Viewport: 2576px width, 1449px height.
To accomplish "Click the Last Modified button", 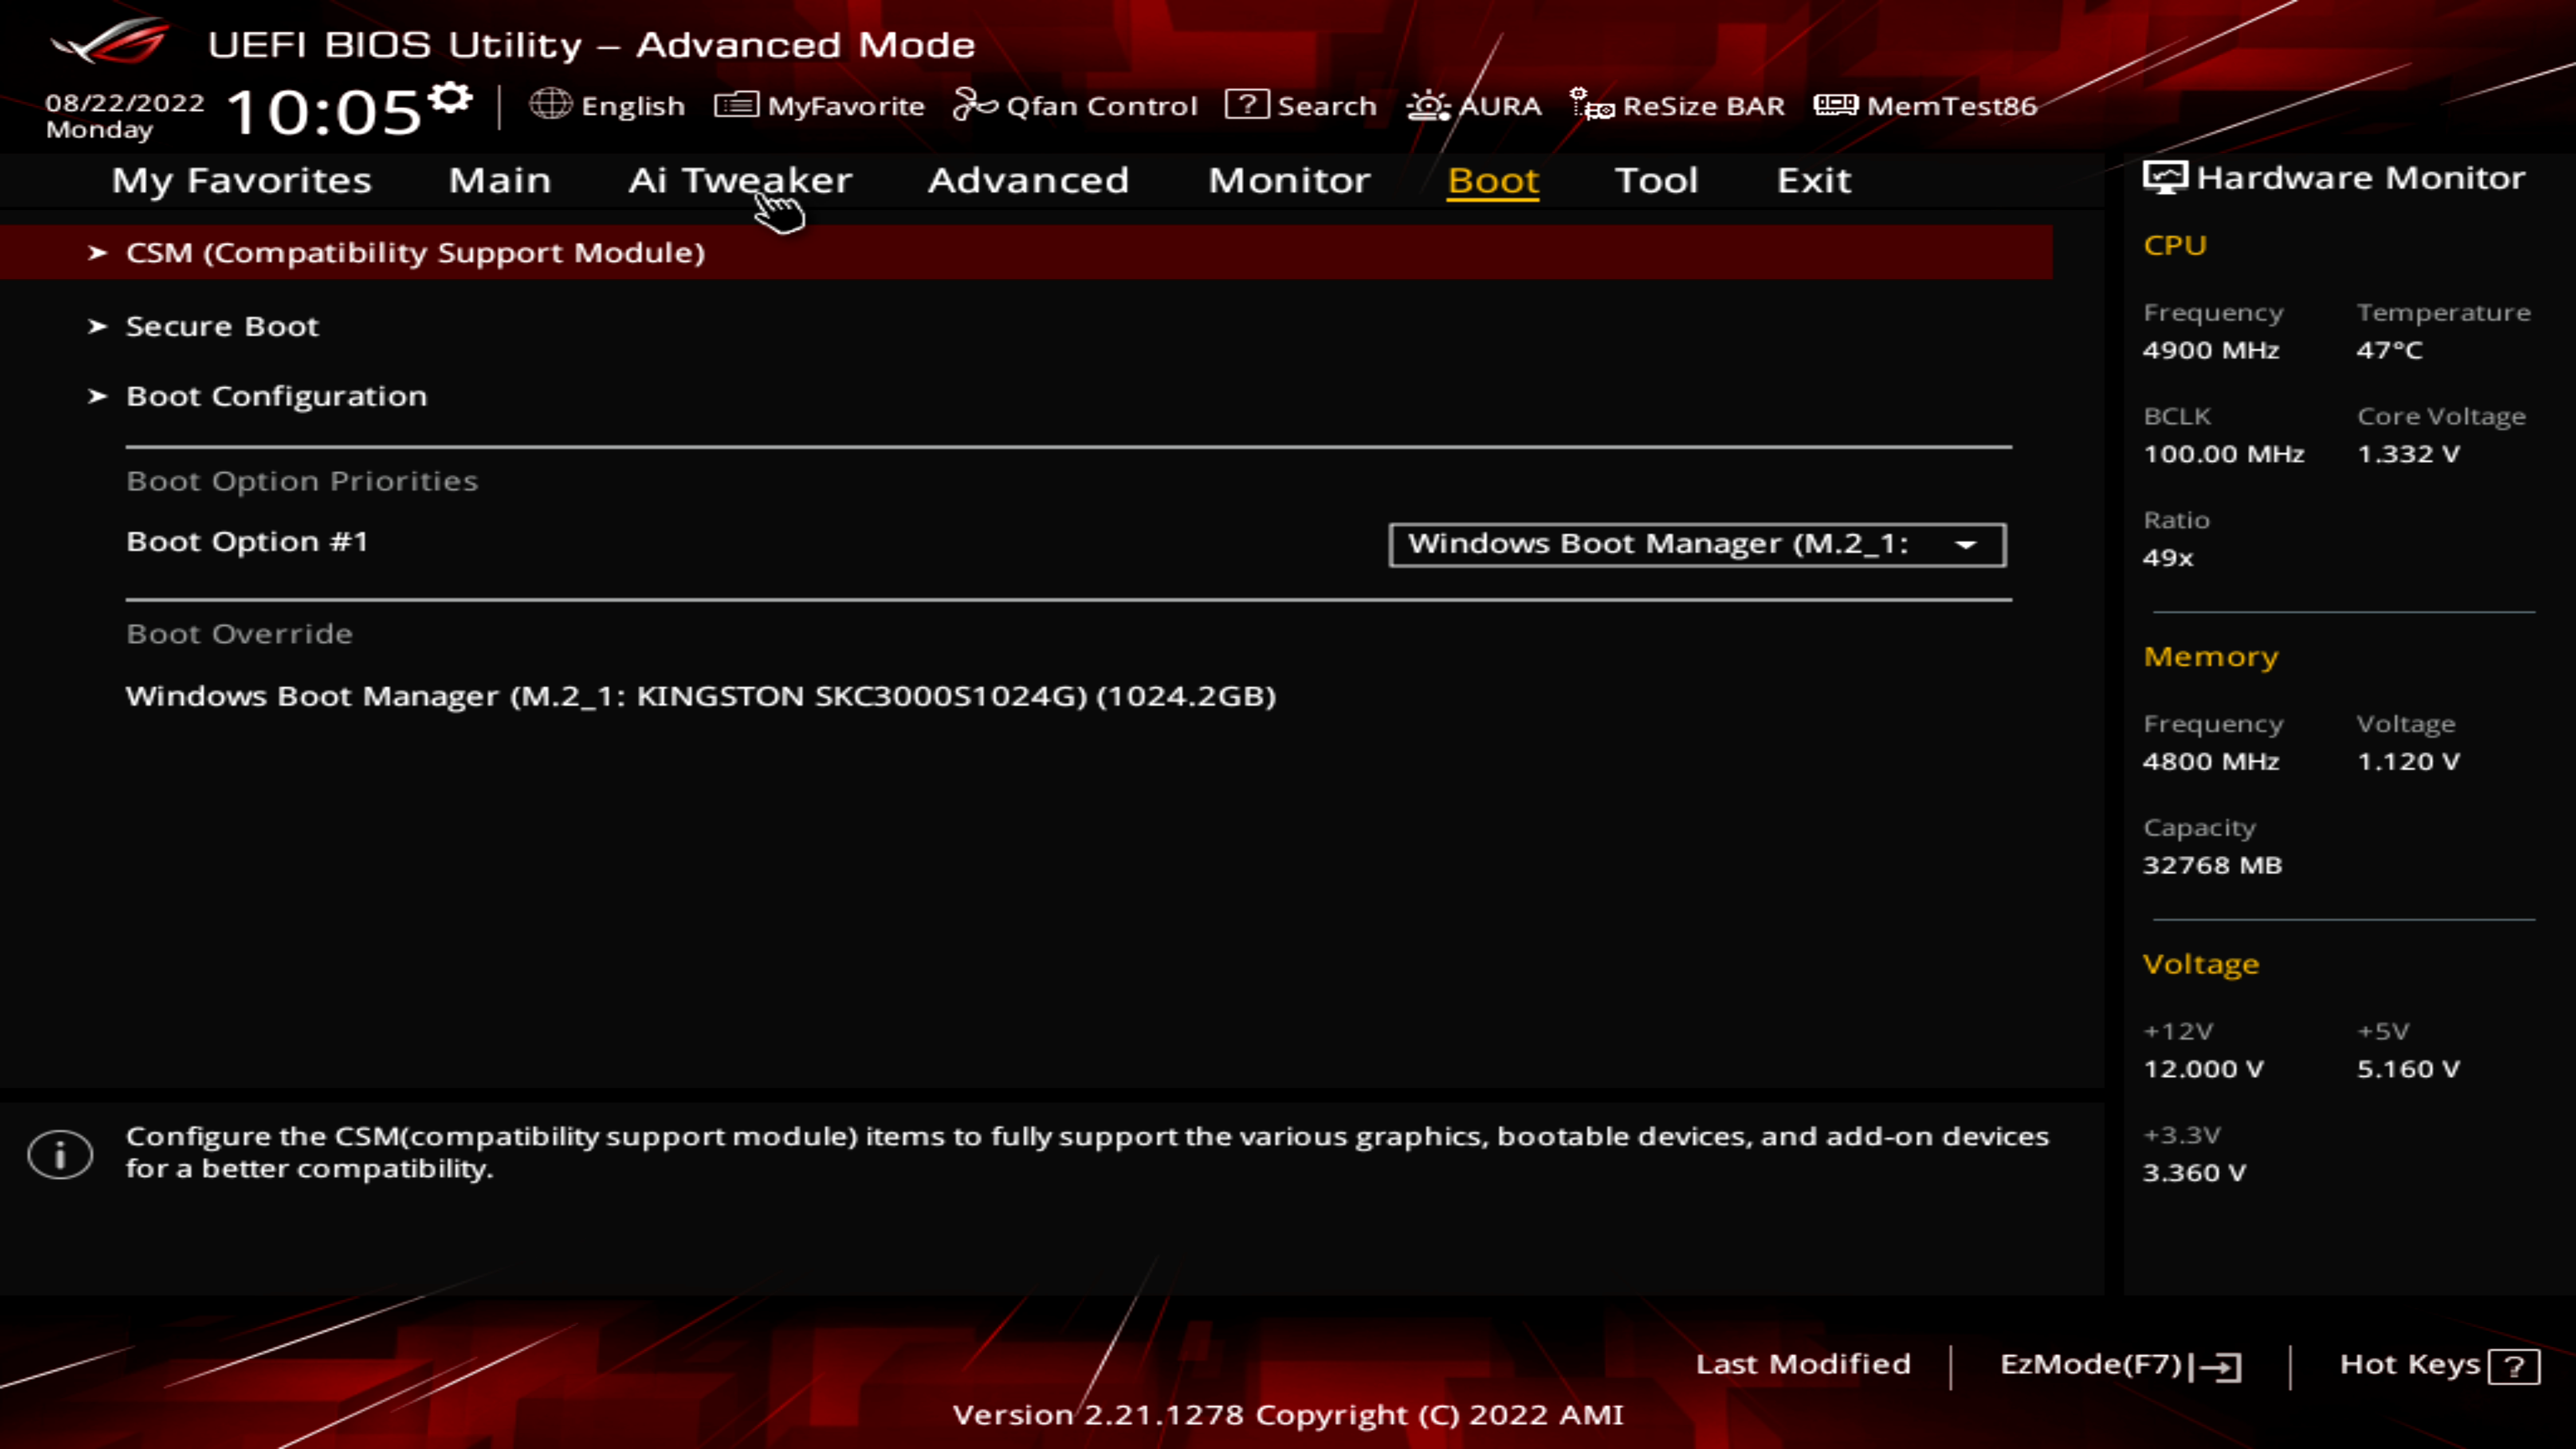I will click(1802, 1364).
